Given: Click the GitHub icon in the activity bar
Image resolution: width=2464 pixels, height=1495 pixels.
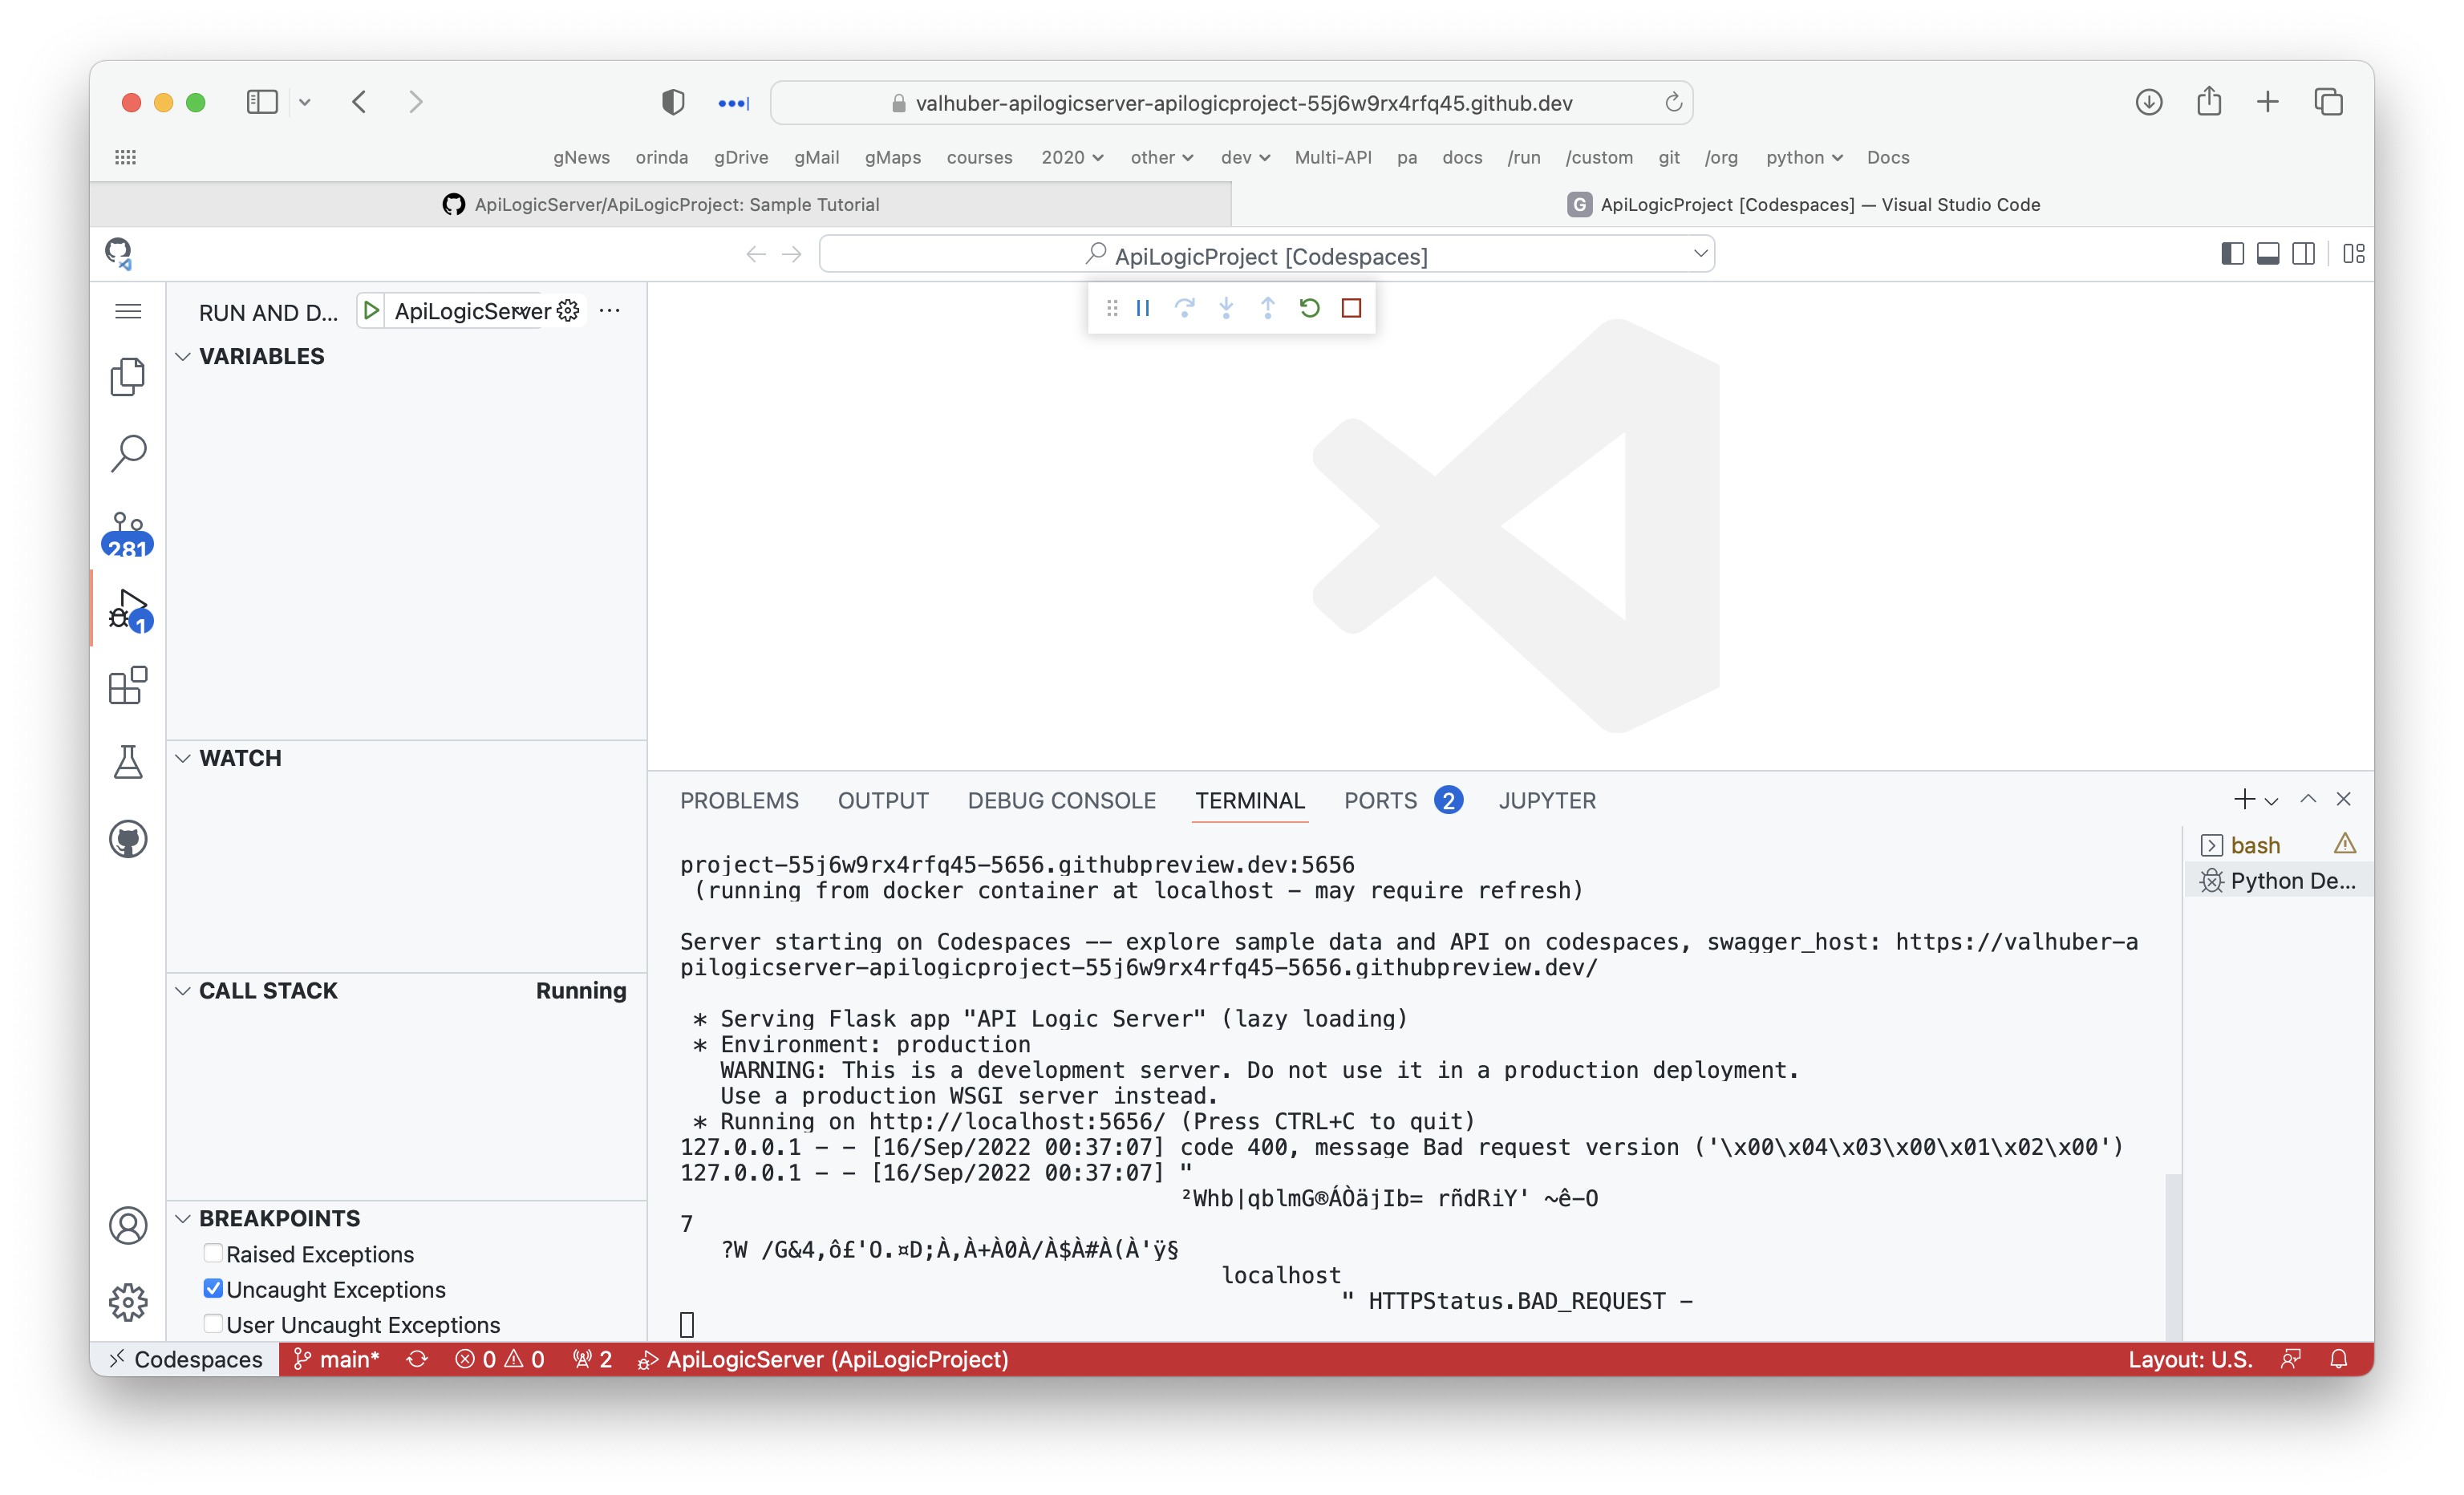Looking at the screenshot, I should pyautogui.click(x=128, y=839).
